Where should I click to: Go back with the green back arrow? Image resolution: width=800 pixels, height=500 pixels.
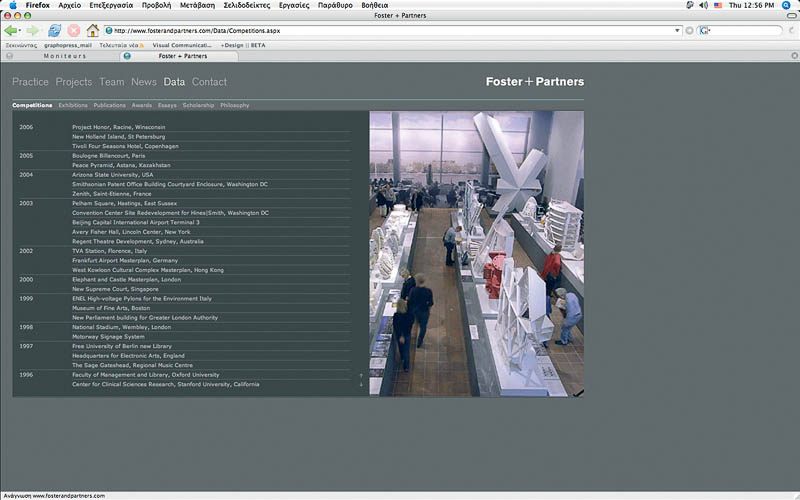pos(10,31)
